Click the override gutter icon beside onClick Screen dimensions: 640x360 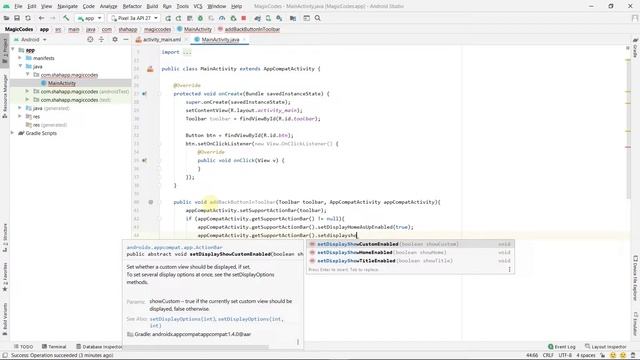pyautogui.click(x=144, y=160)
